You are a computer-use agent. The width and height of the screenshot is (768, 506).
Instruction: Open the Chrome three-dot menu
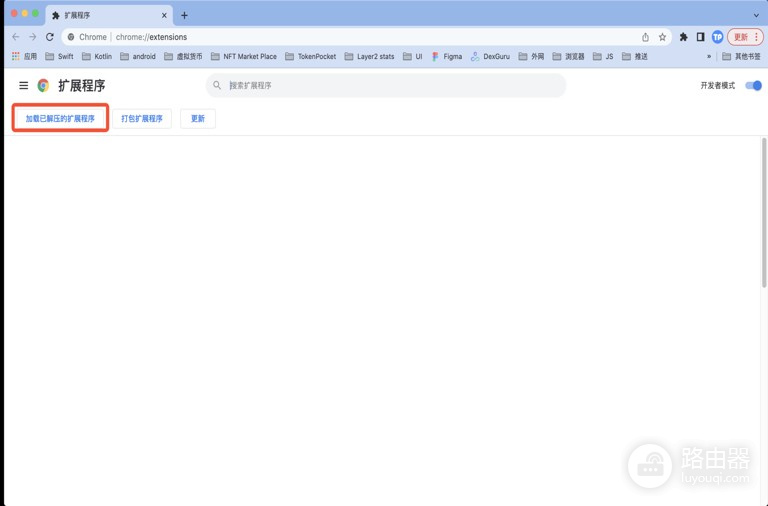click(757, 37)
